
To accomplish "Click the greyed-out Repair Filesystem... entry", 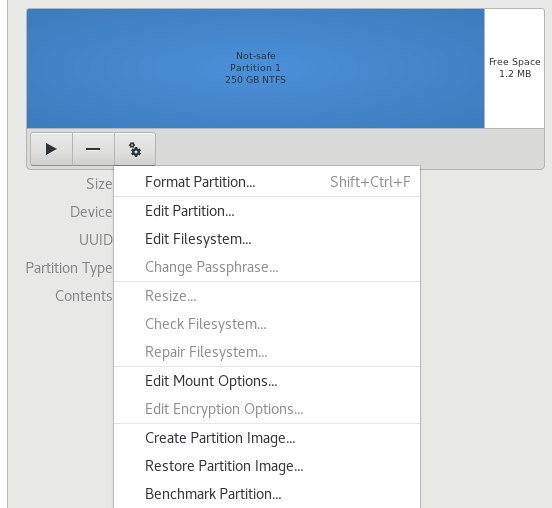I will pos(267,352).
